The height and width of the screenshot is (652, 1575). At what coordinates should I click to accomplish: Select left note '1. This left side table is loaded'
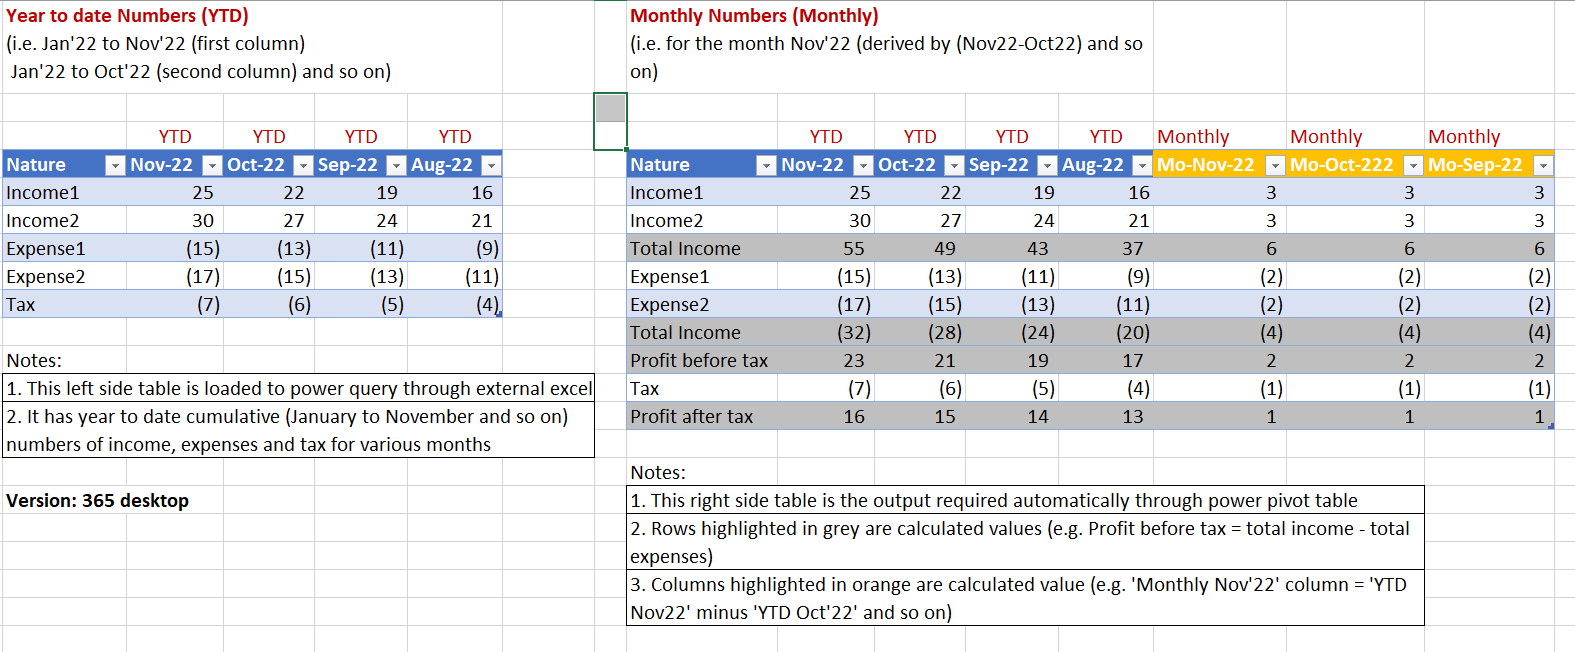click(299, 389)
